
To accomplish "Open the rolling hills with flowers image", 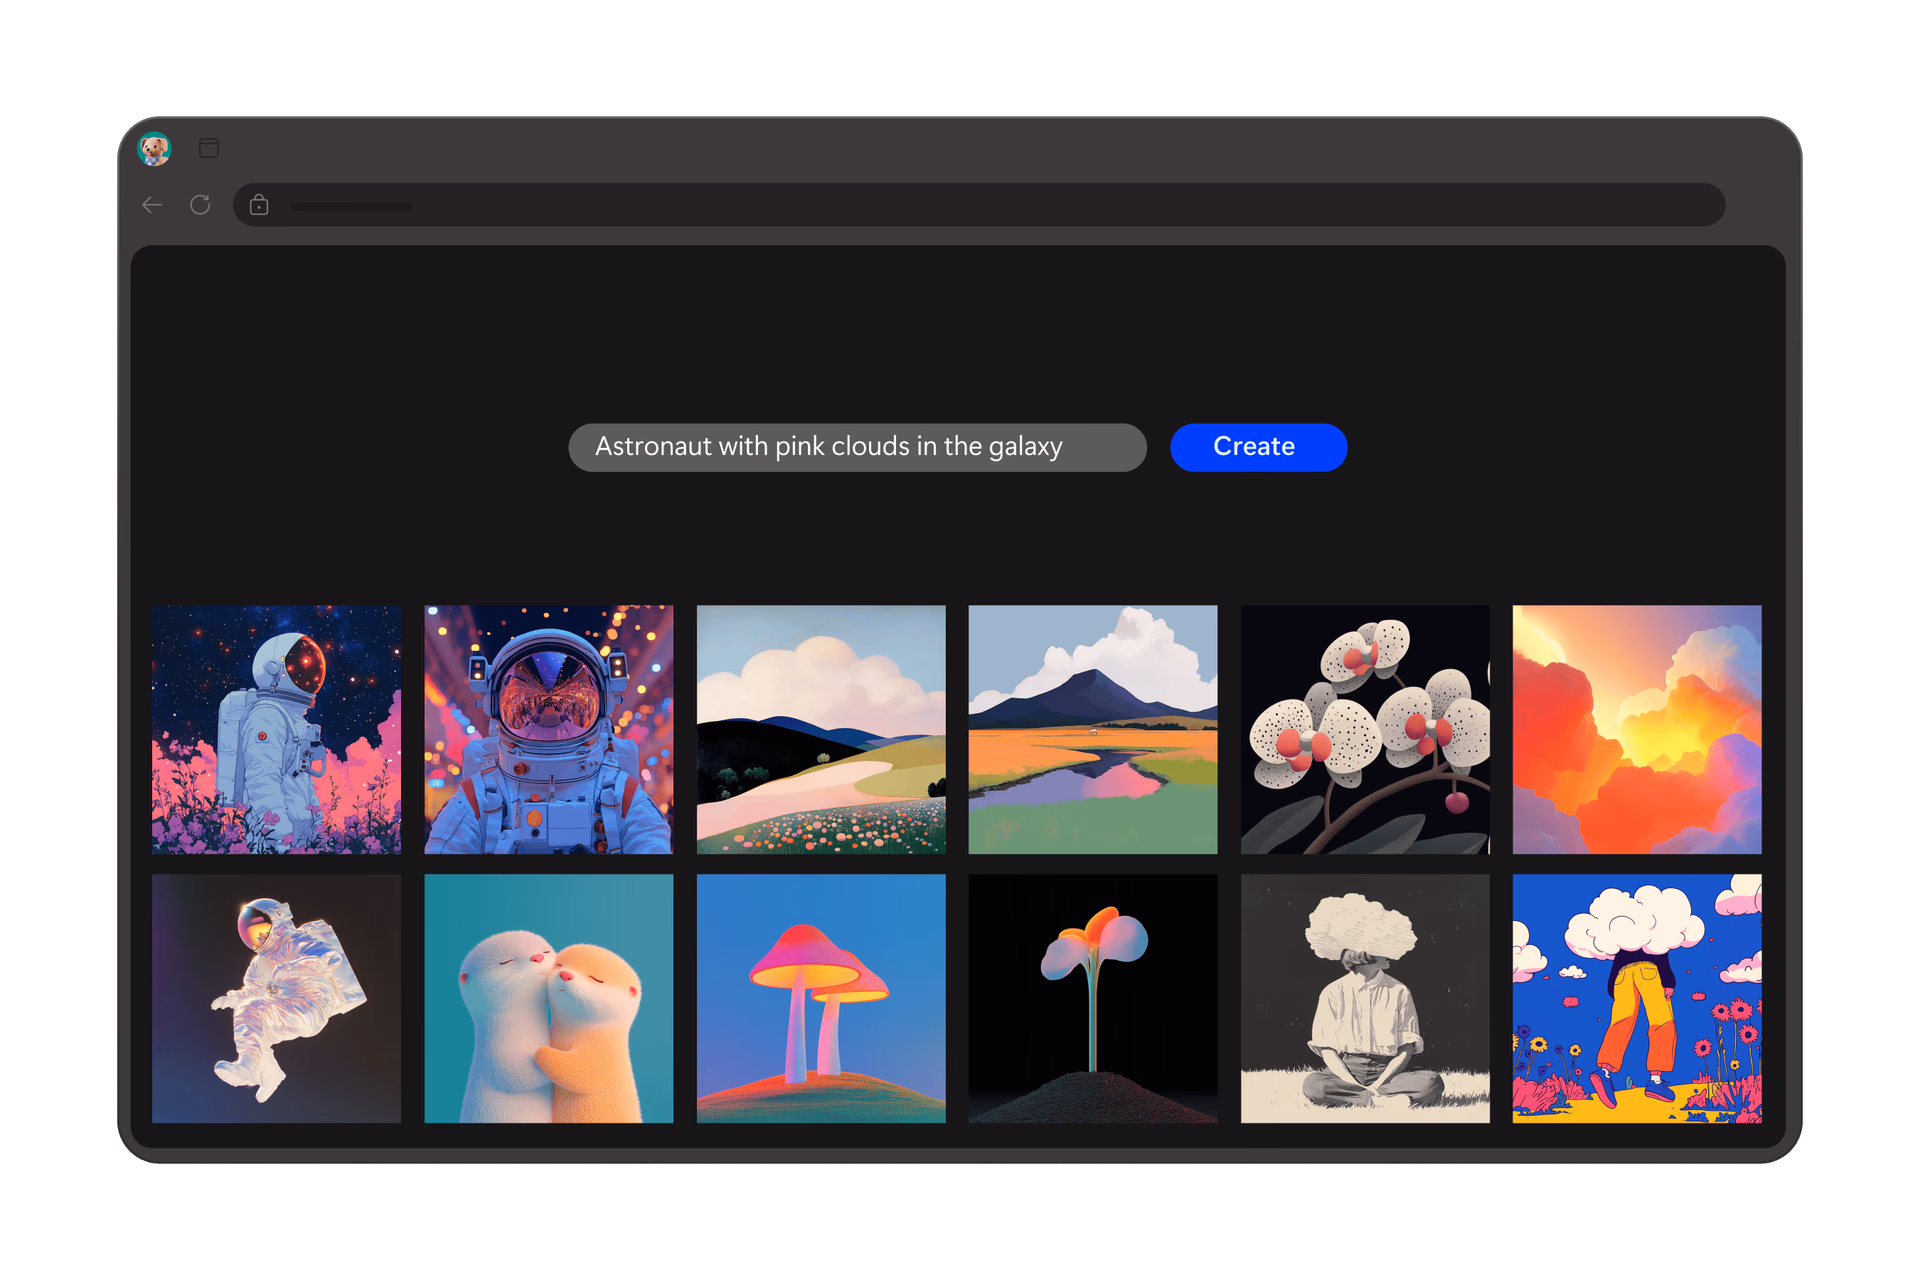I will point(820,729).
